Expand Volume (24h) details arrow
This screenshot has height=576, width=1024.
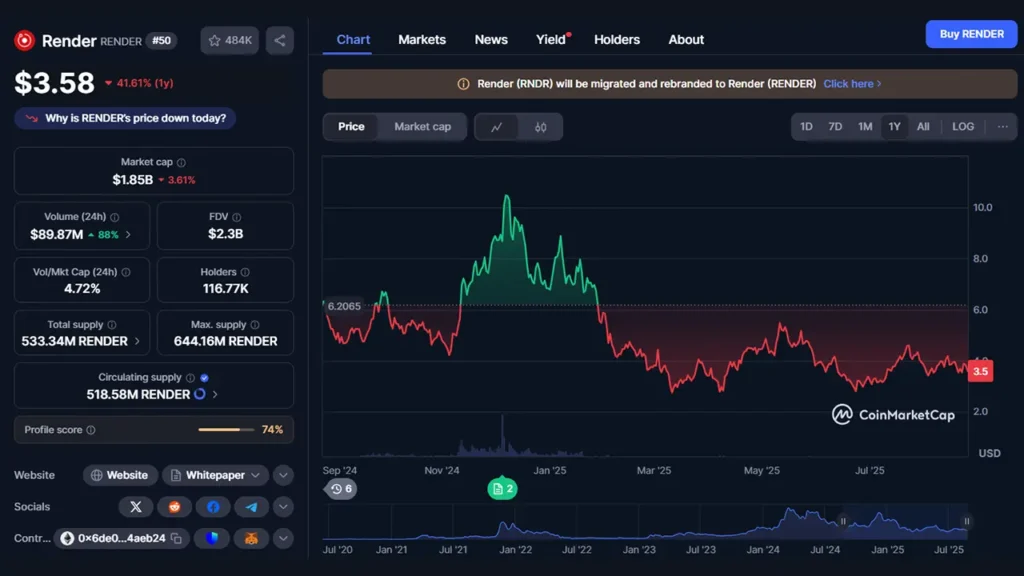coord(128,234)
